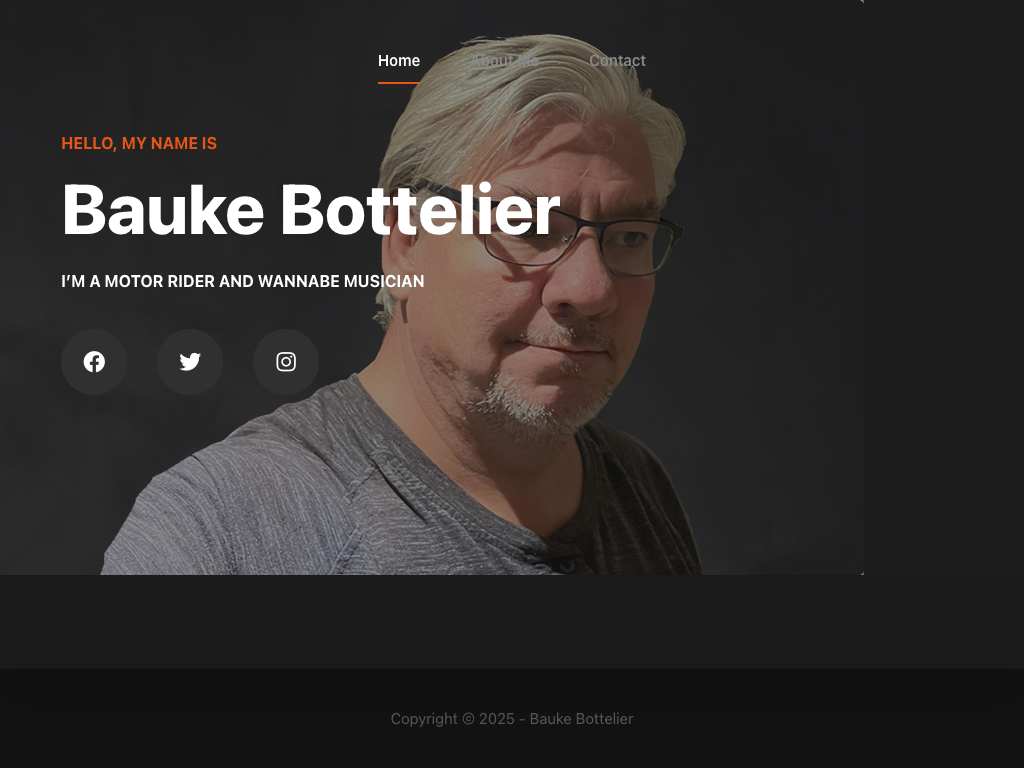Select the Home navigation tab
1024x768 pixels.
pyautogui.click(x=399, y=61)
